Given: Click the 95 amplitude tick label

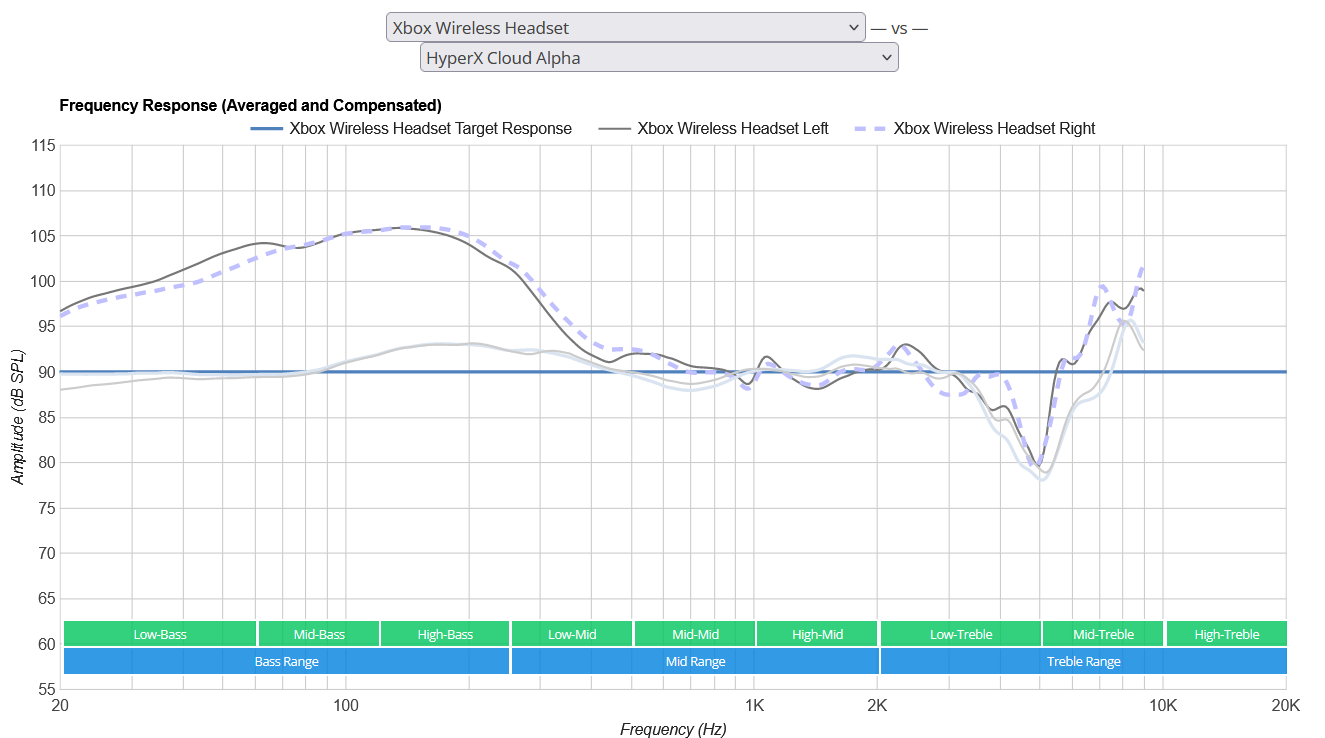Looking at the screenshot, I should 47,327.
